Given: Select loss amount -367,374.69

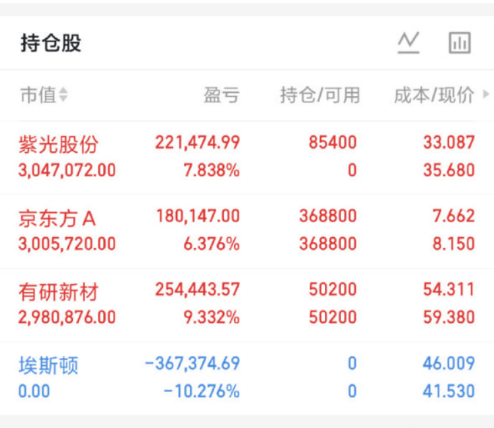Looking at the screenshot, I should coord(192,363).
